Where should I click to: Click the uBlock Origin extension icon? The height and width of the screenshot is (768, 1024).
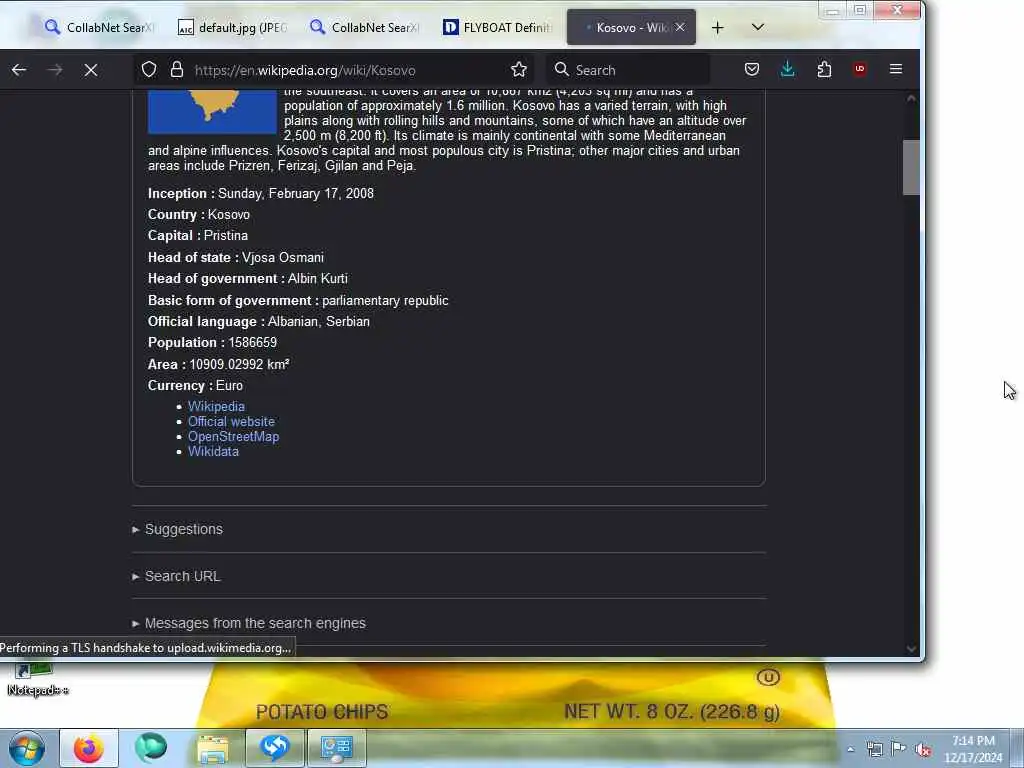click(x=859, y=69)
